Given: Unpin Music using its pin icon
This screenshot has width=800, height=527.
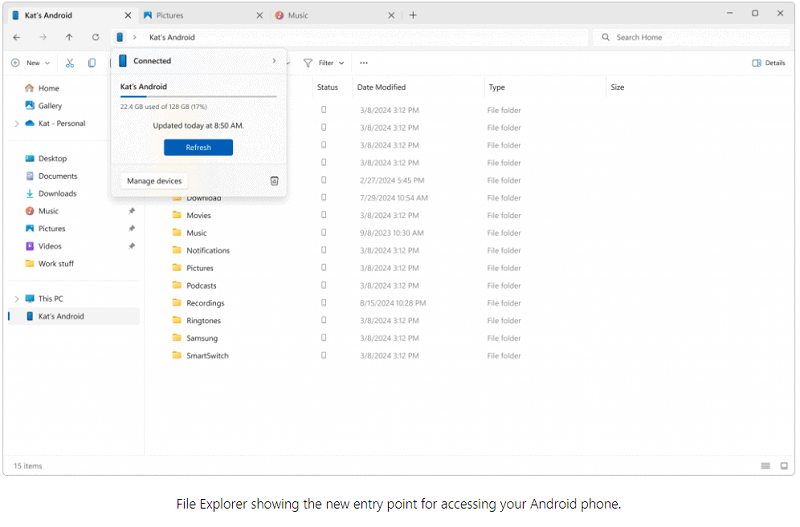Looking at the screenshot, I should [x=132, y=211].
